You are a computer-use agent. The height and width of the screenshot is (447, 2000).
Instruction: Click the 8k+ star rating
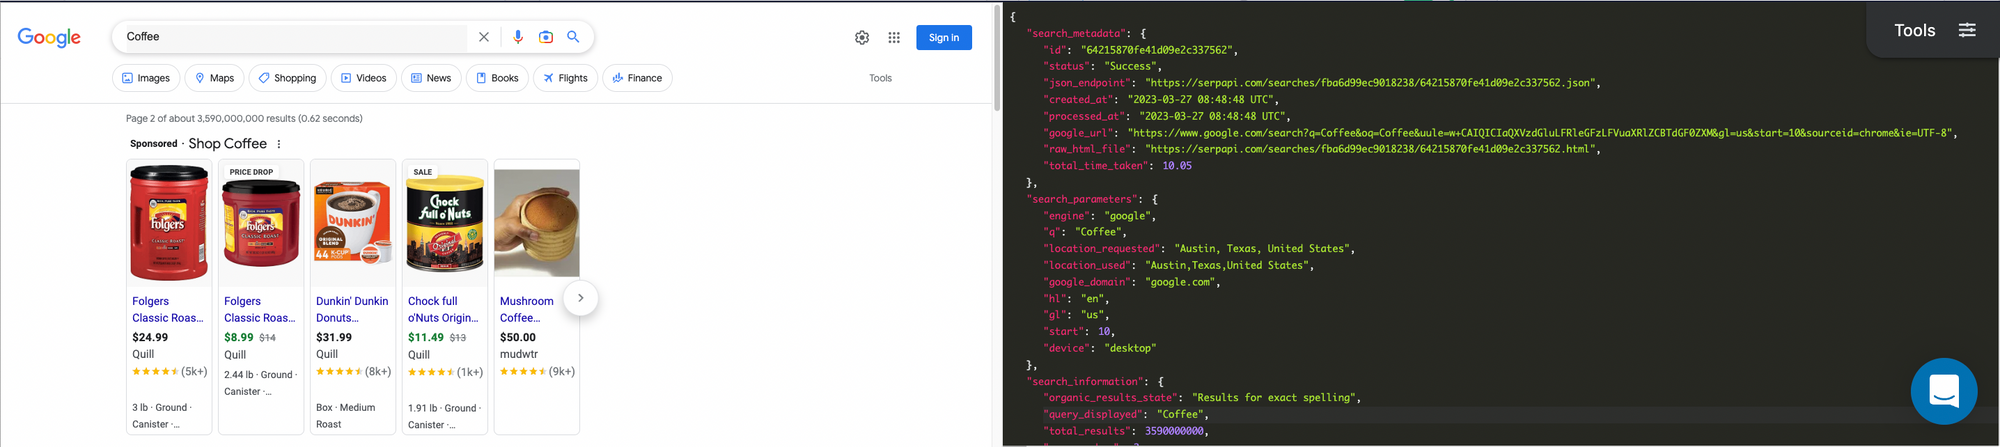353,371
